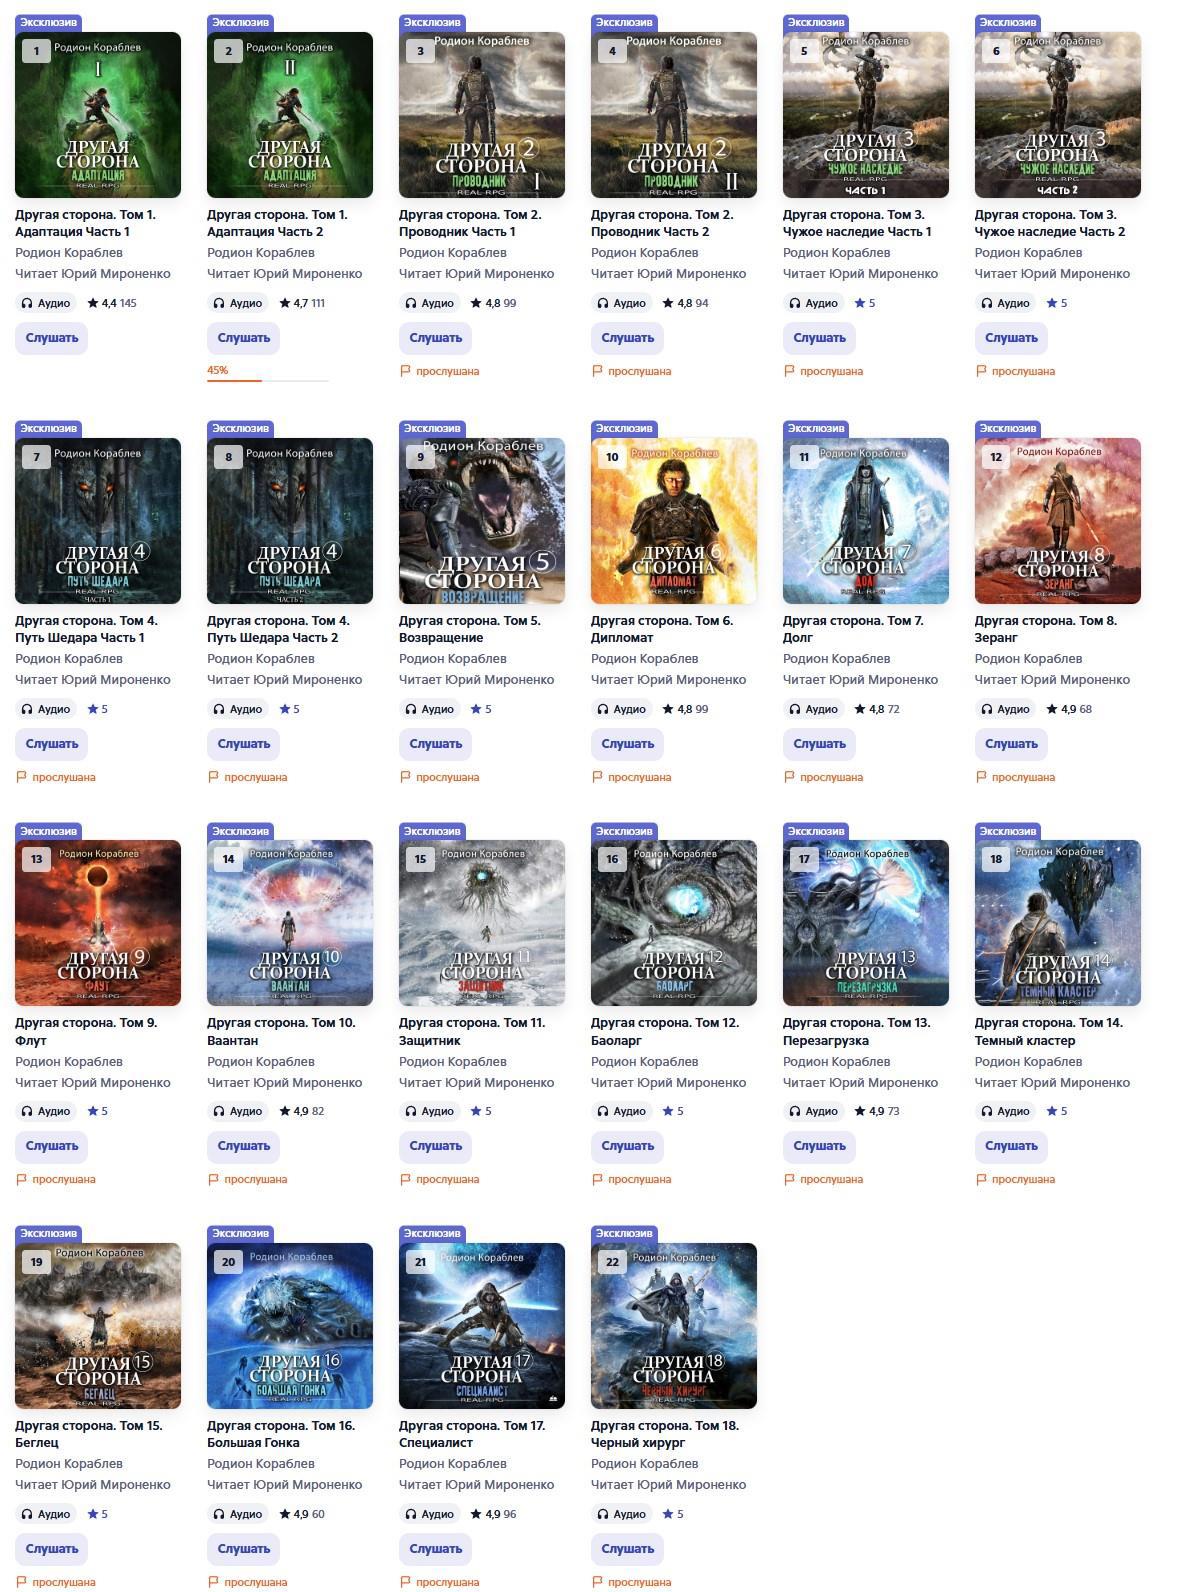1182x1592 pixels.
Task: Click the Эксклюзив badge on Том 6 Дипломат
Action: (x=624, y=428)
